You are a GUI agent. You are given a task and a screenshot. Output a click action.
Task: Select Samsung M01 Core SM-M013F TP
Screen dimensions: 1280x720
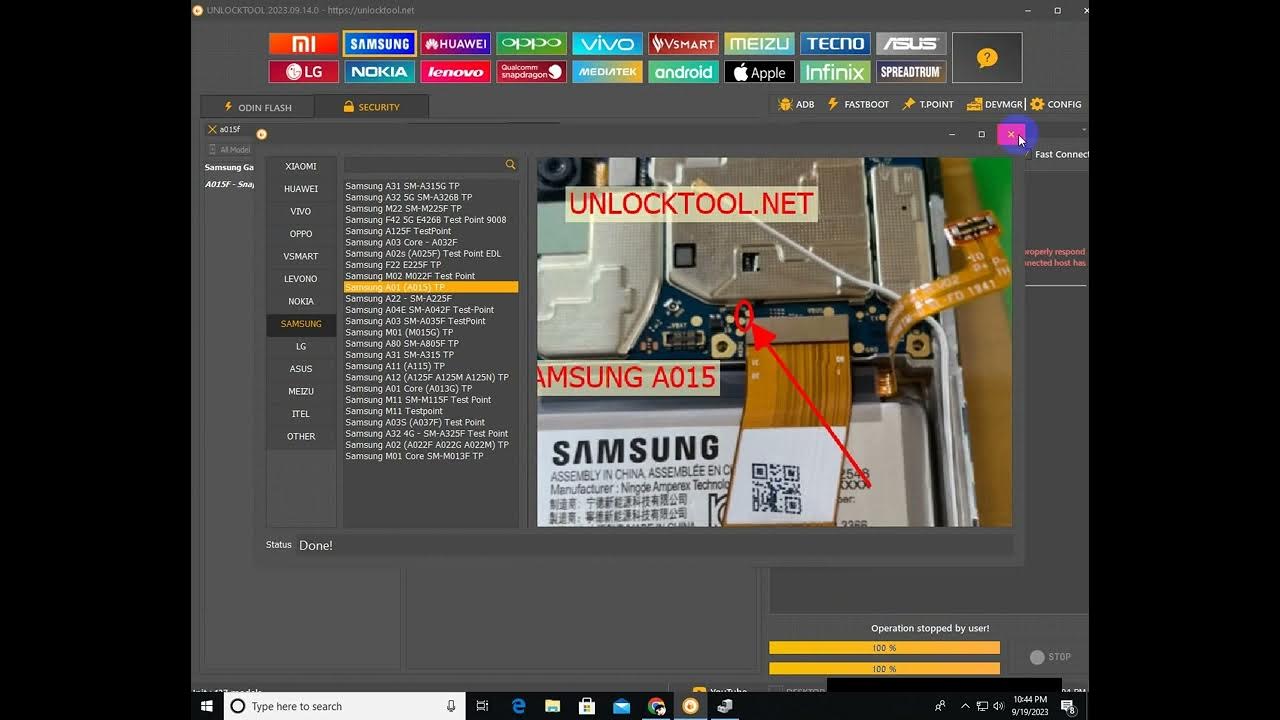(x=431, y=456)
